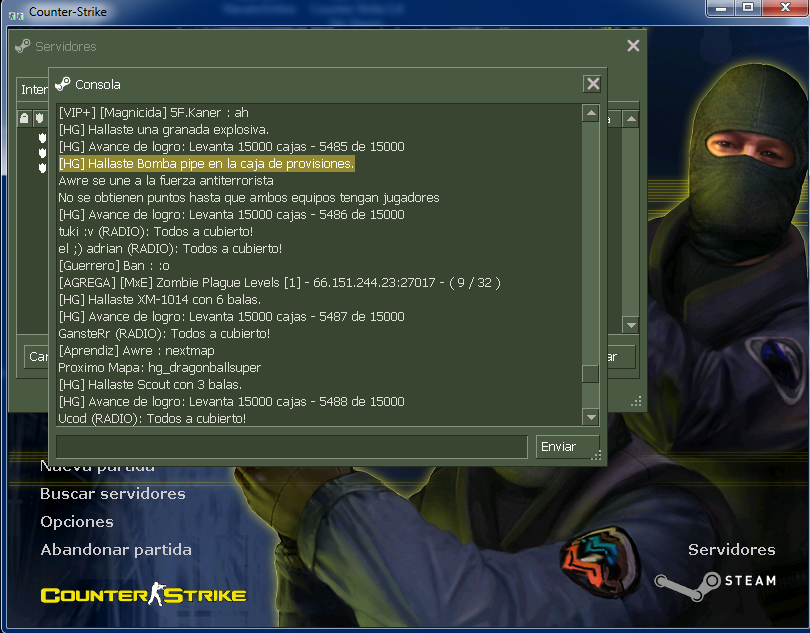
Task: Click the highlighted Bomba pipe console line
Action: pos(206,163)
